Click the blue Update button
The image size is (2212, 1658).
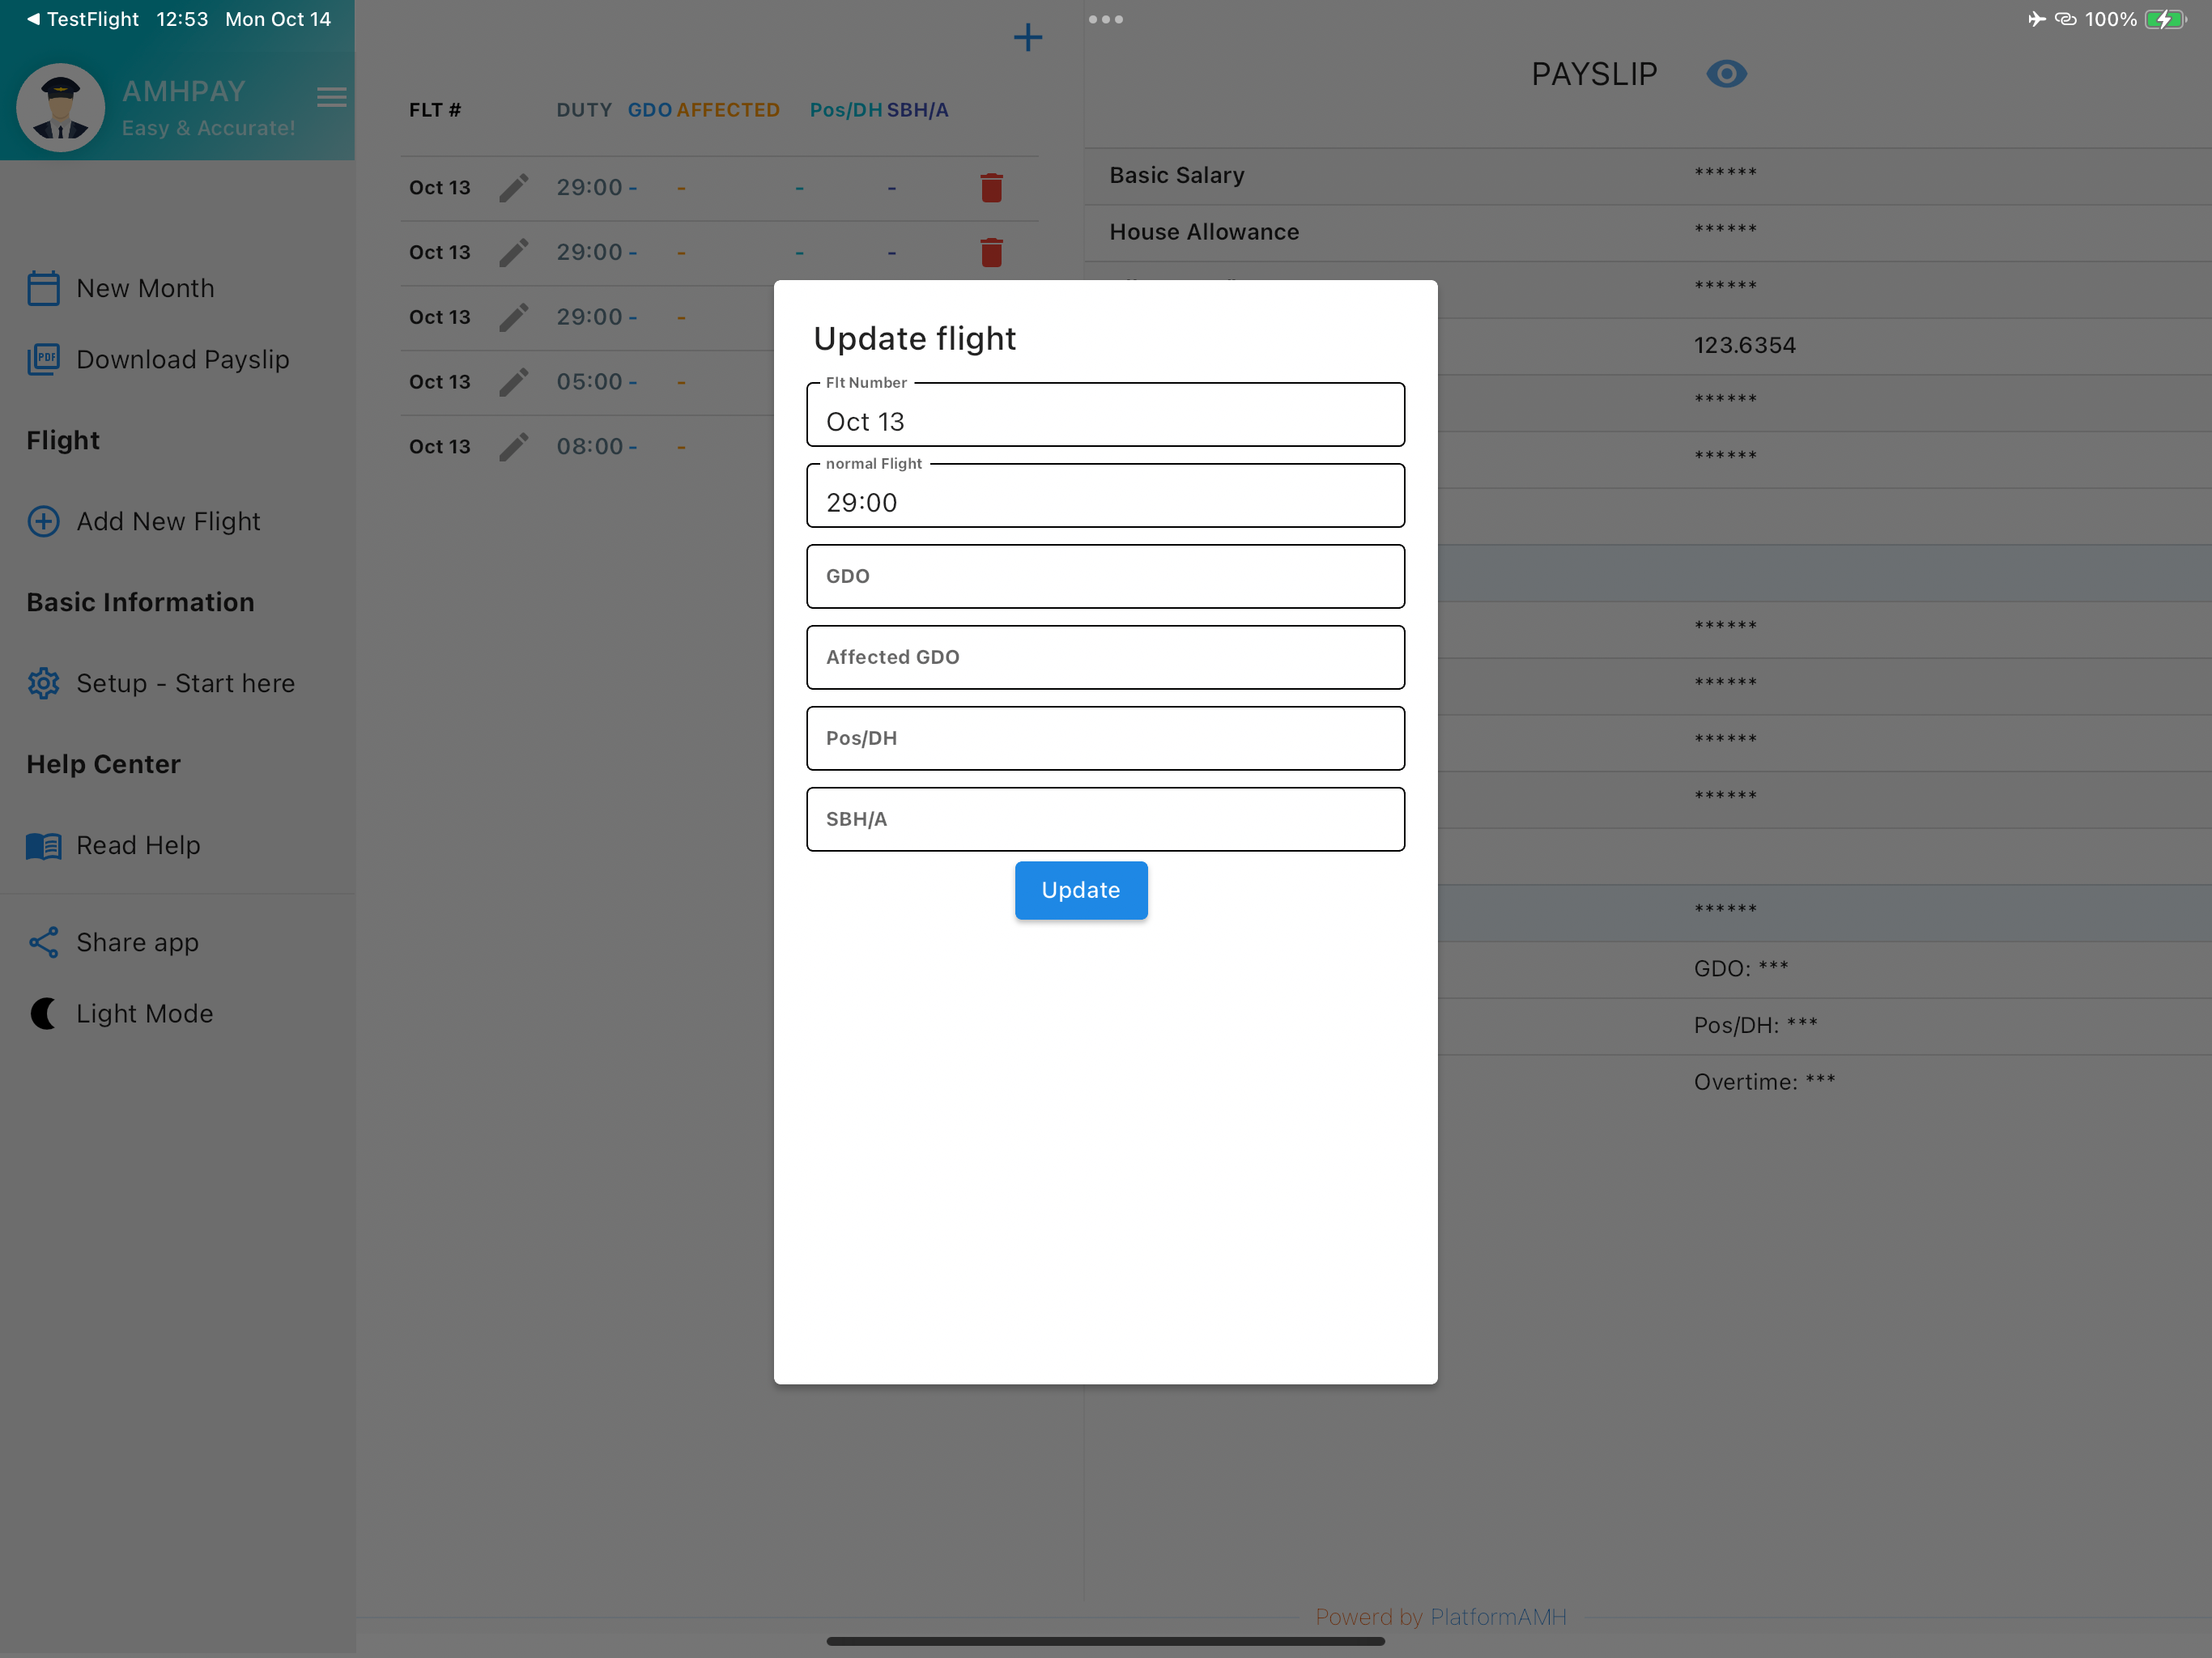point(1080,889)
